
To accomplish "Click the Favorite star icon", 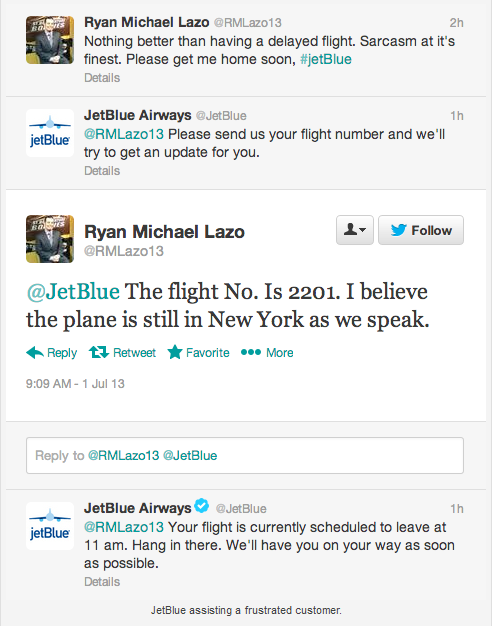I will coord(175,353).
